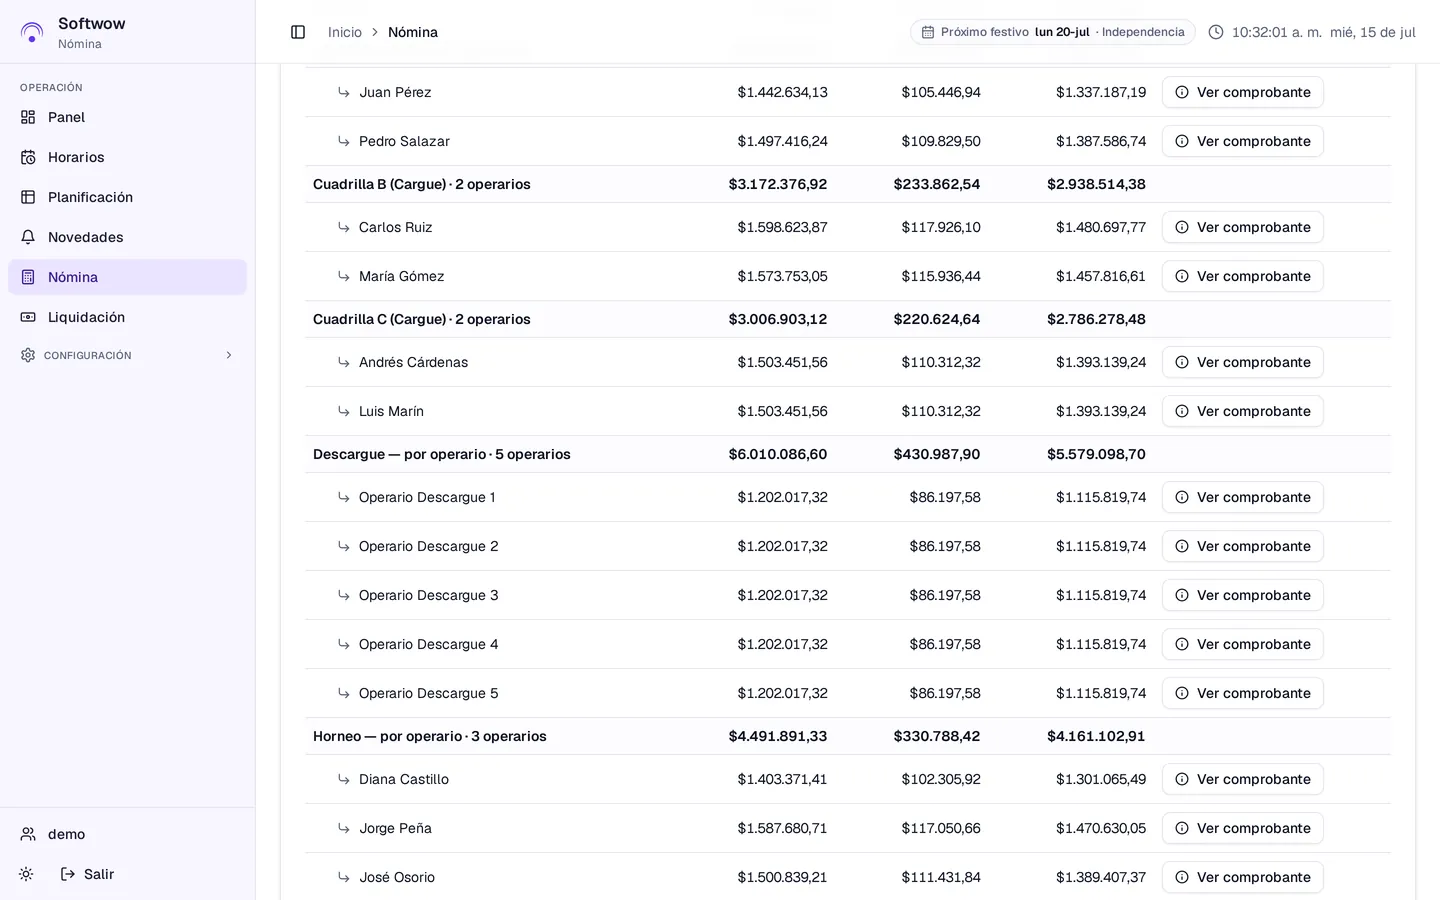View comprobante for Pedro Salazar
Screen dimensions: 1440x900
pyautogui.click(x=1243, y=141)
